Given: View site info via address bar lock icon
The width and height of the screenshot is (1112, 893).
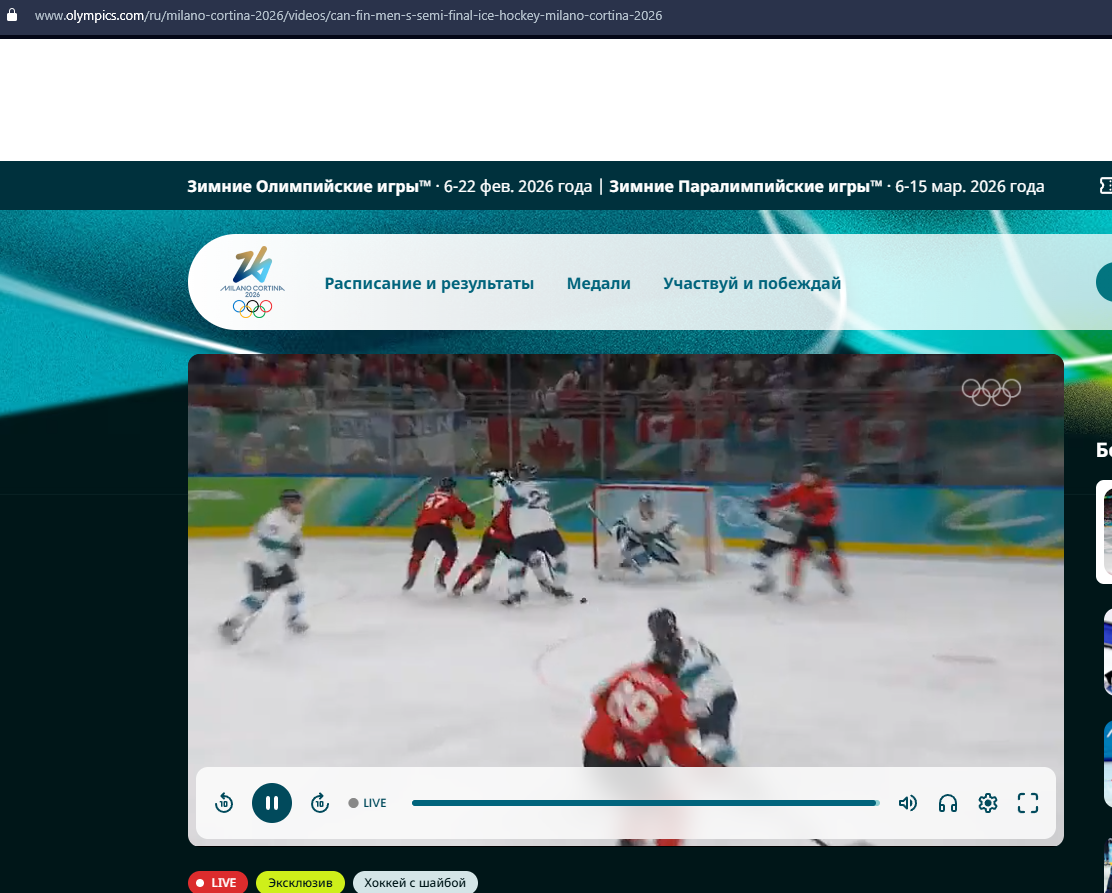Looking at the screenshot, I should [x=13, y=16].
